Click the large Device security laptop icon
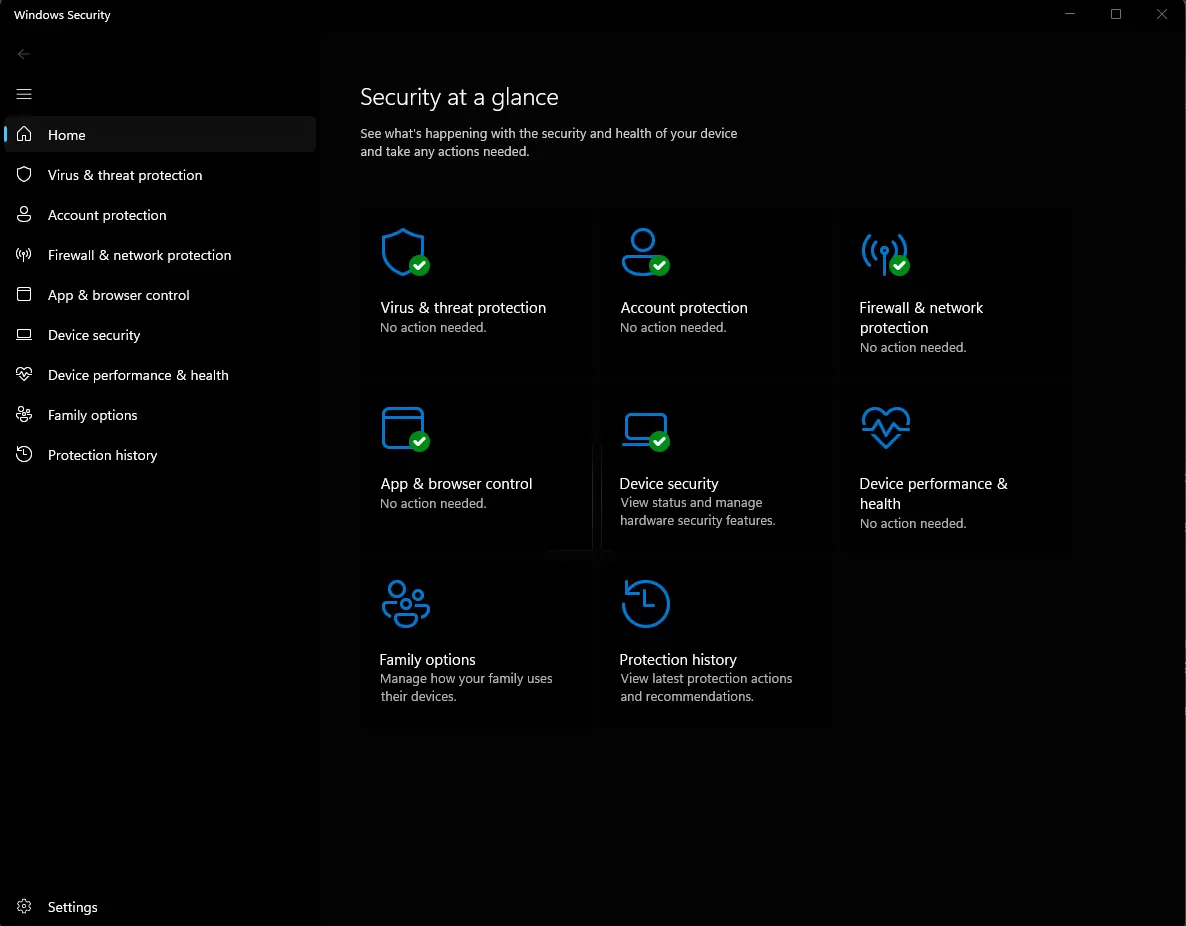1186x926 pixels. point(645,431)
